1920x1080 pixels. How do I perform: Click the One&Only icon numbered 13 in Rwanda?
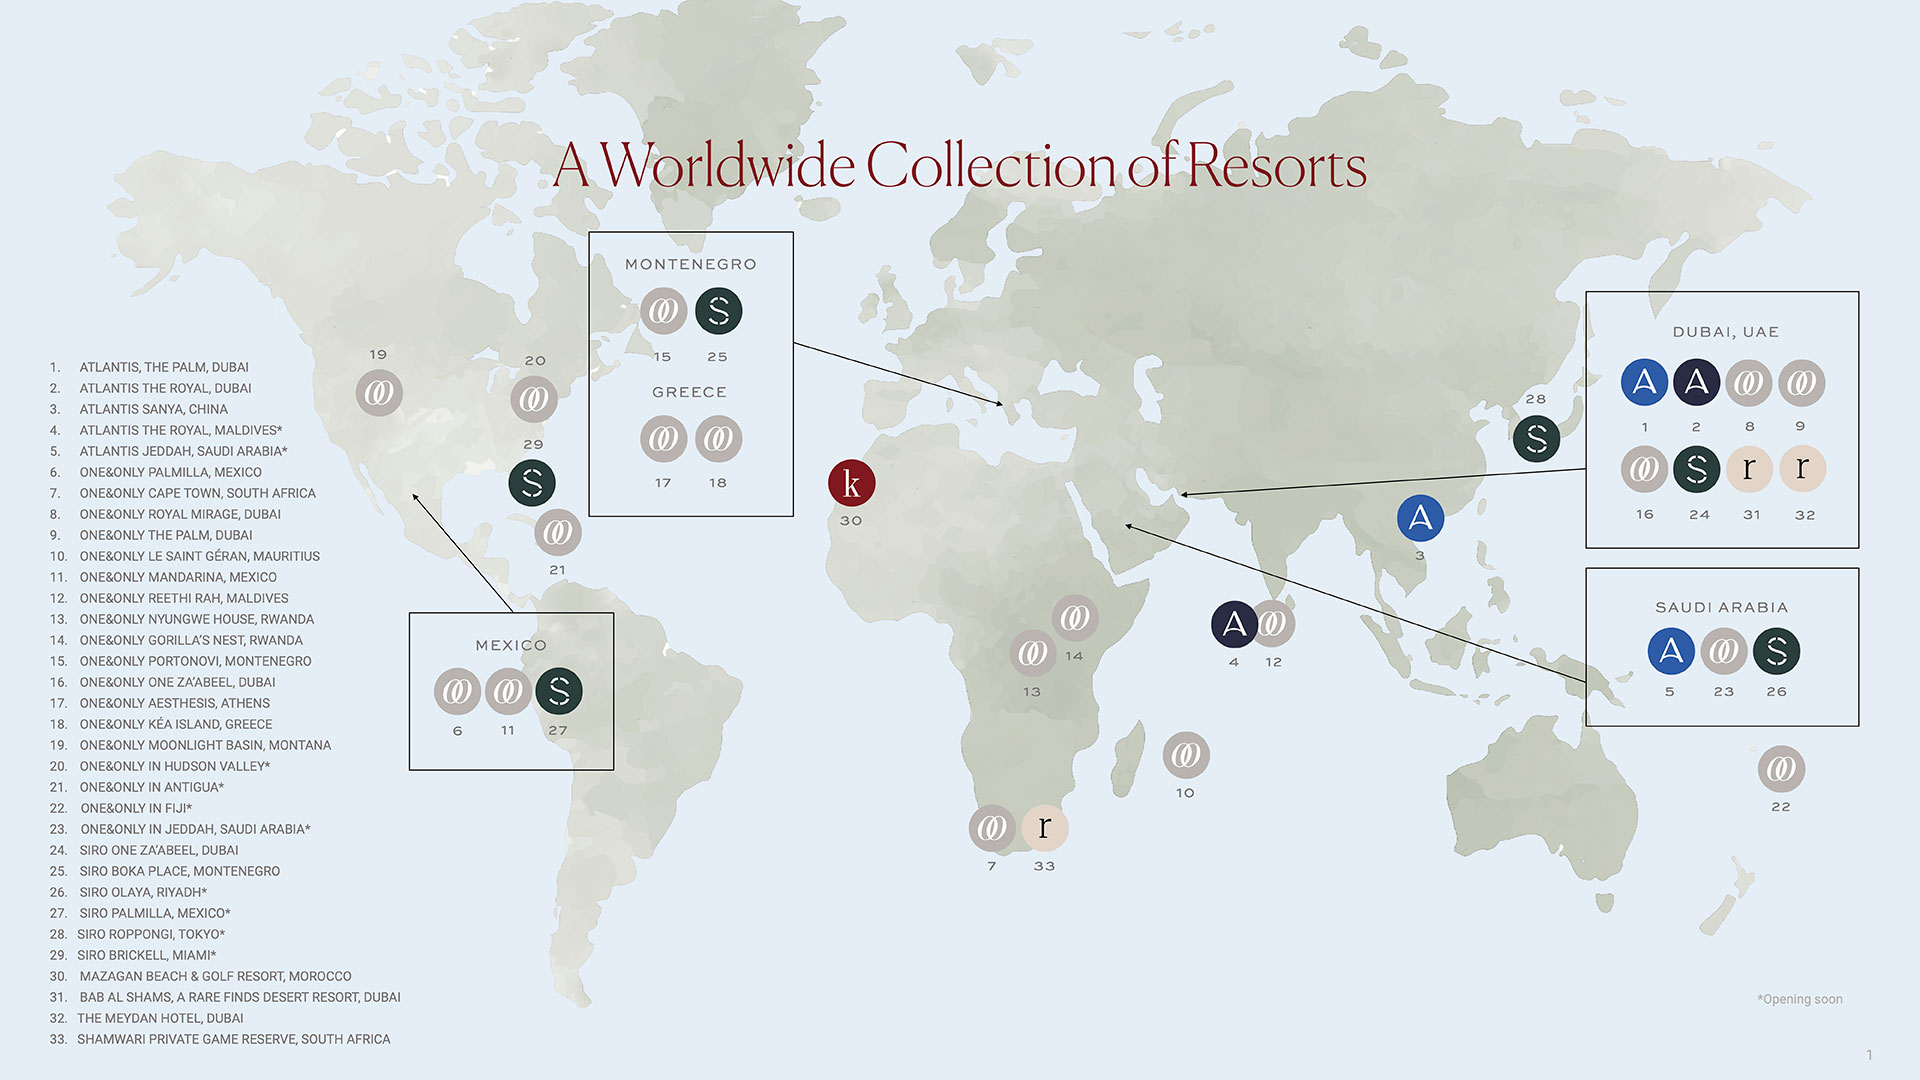coord(1033,654)
